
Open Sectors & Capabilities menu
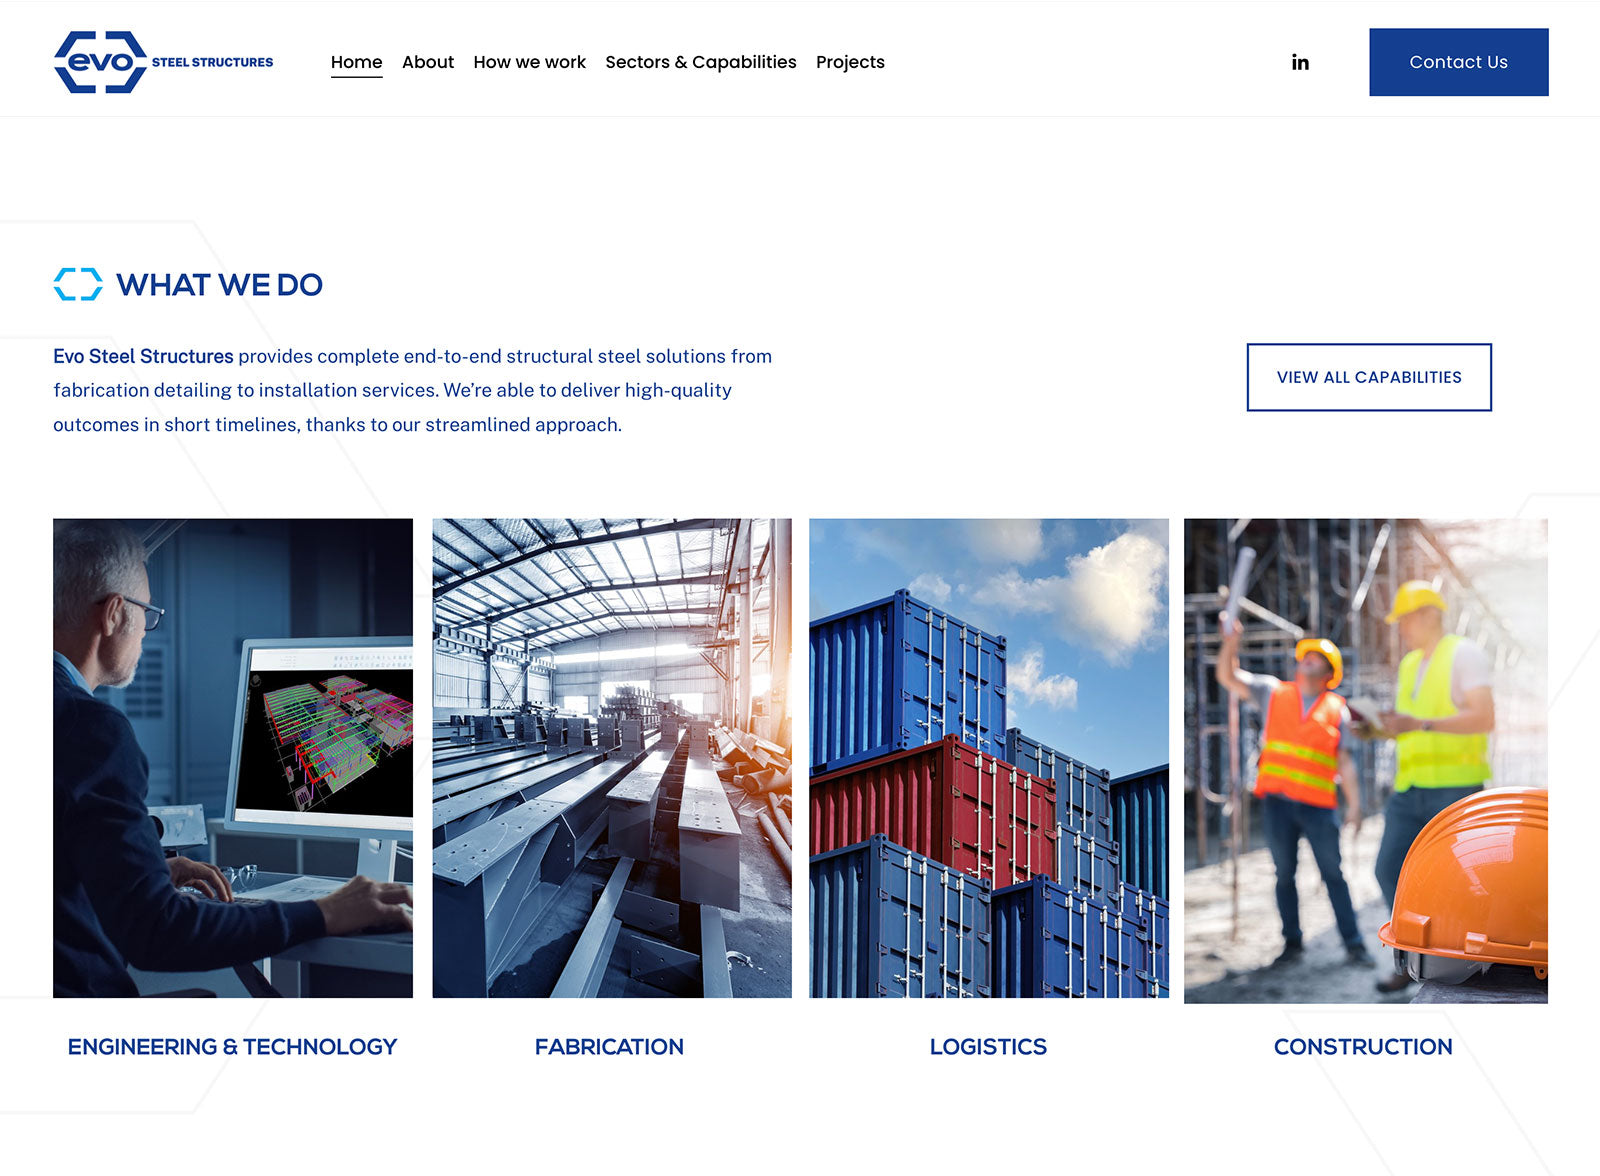click(x=700, y=62)
